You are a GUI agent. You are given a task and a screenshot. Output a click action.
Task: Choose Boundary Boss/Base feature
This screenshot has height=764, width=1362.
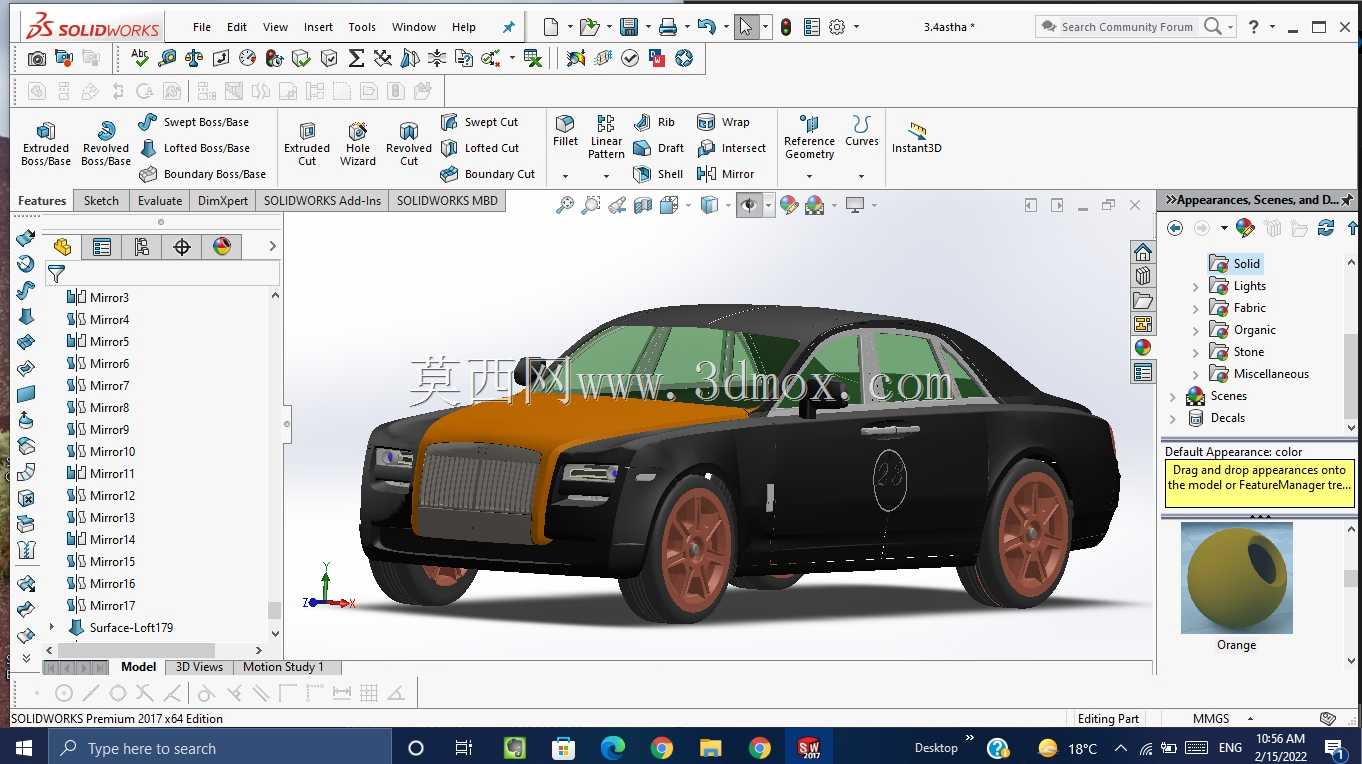coord(202,174)
